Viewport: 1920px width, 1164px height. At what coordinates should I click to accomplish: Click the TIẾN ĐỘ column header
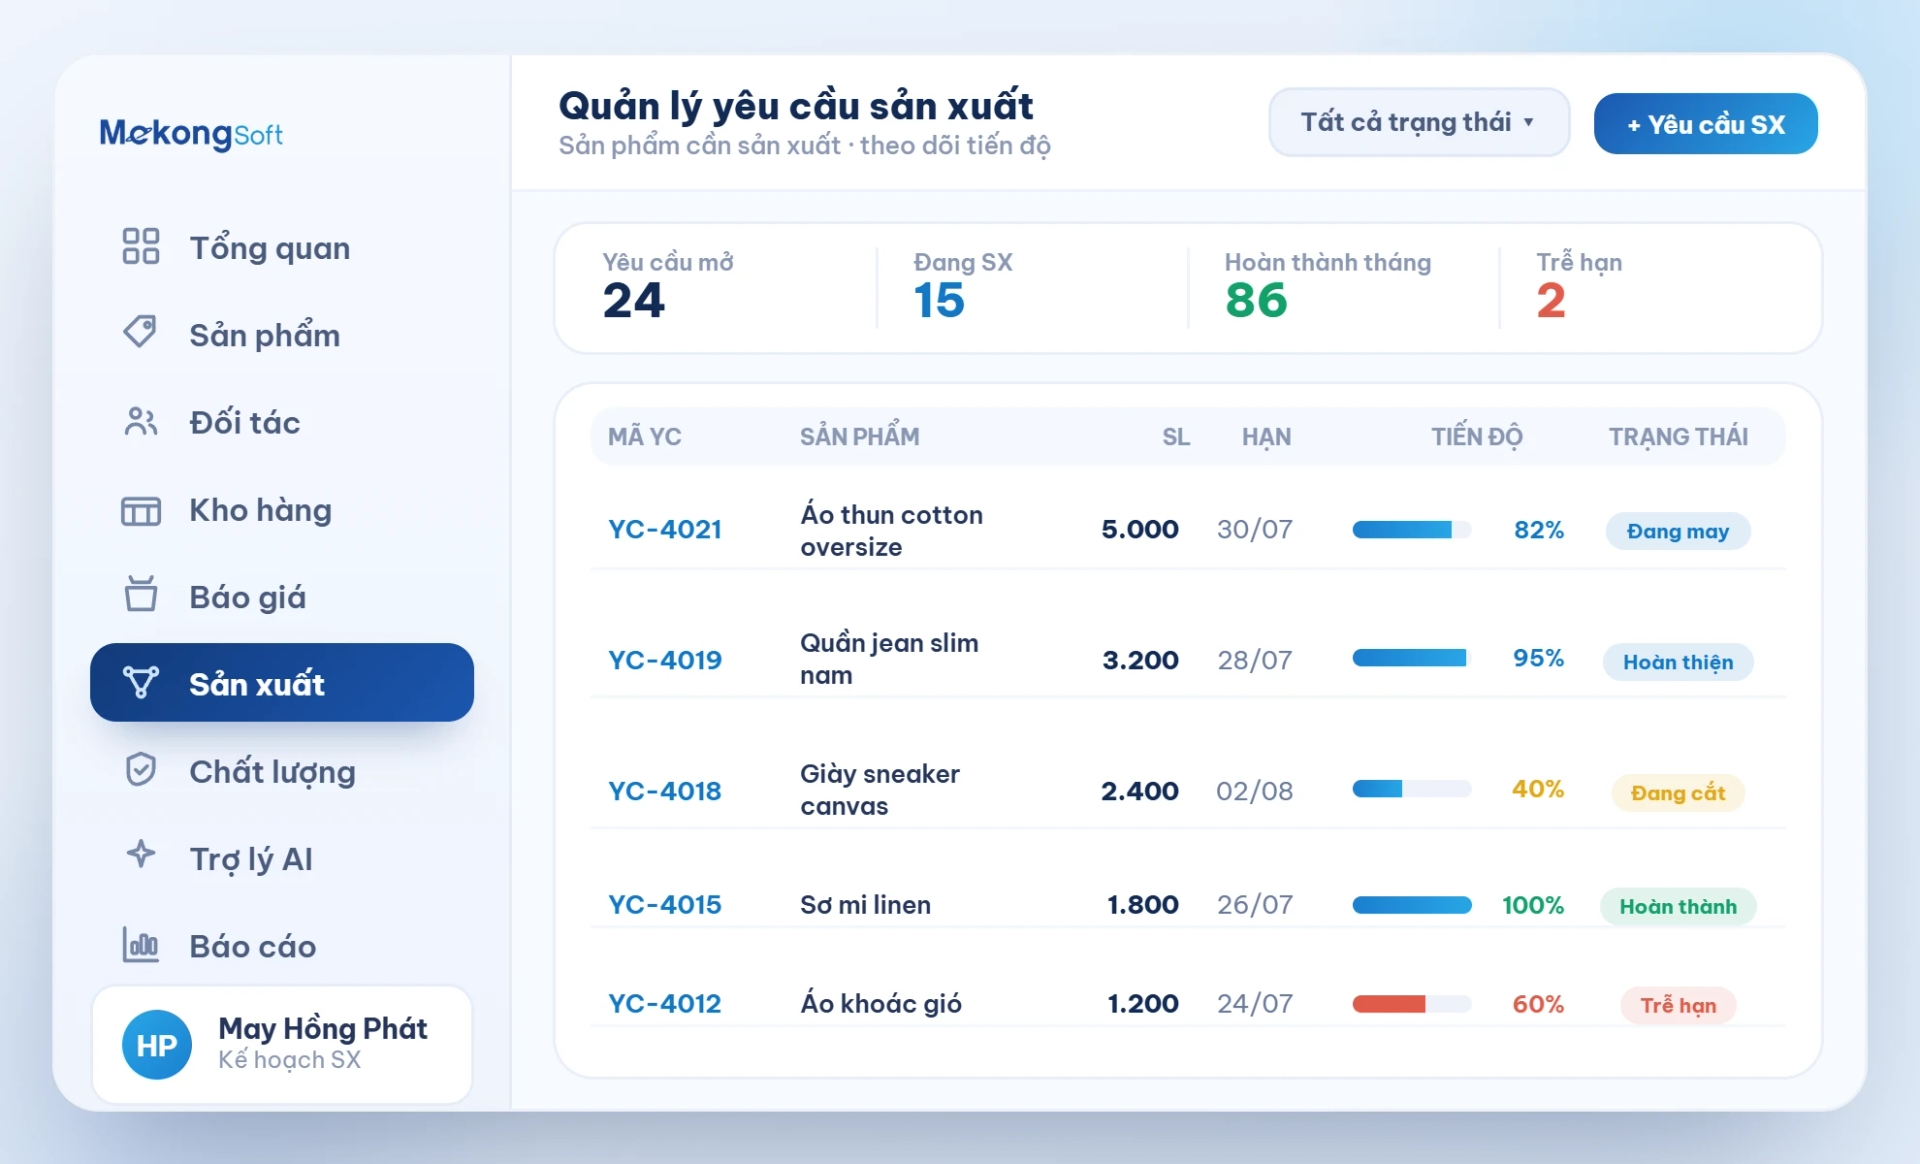1477,437
